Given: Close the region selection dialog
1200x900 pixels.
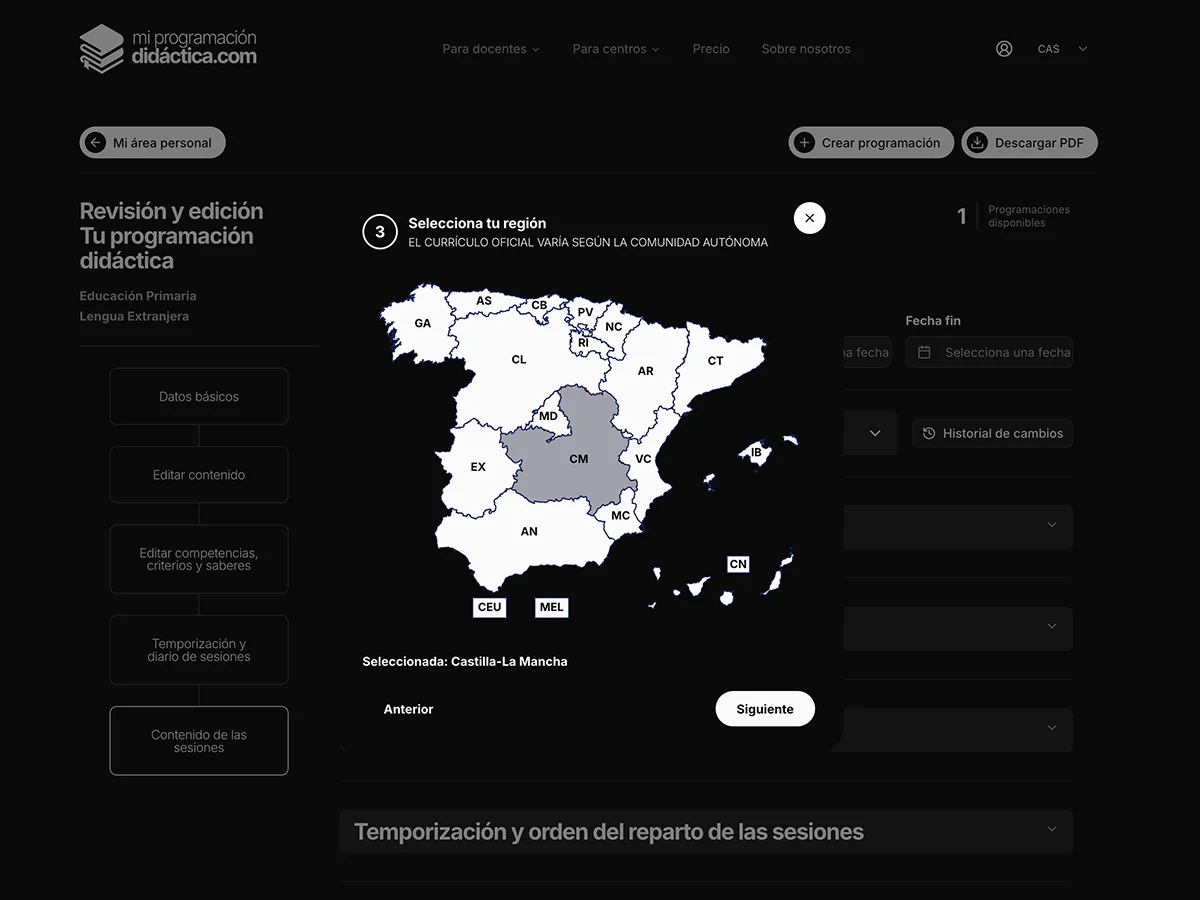Looking at the screenshot, I should coord(810,218).
